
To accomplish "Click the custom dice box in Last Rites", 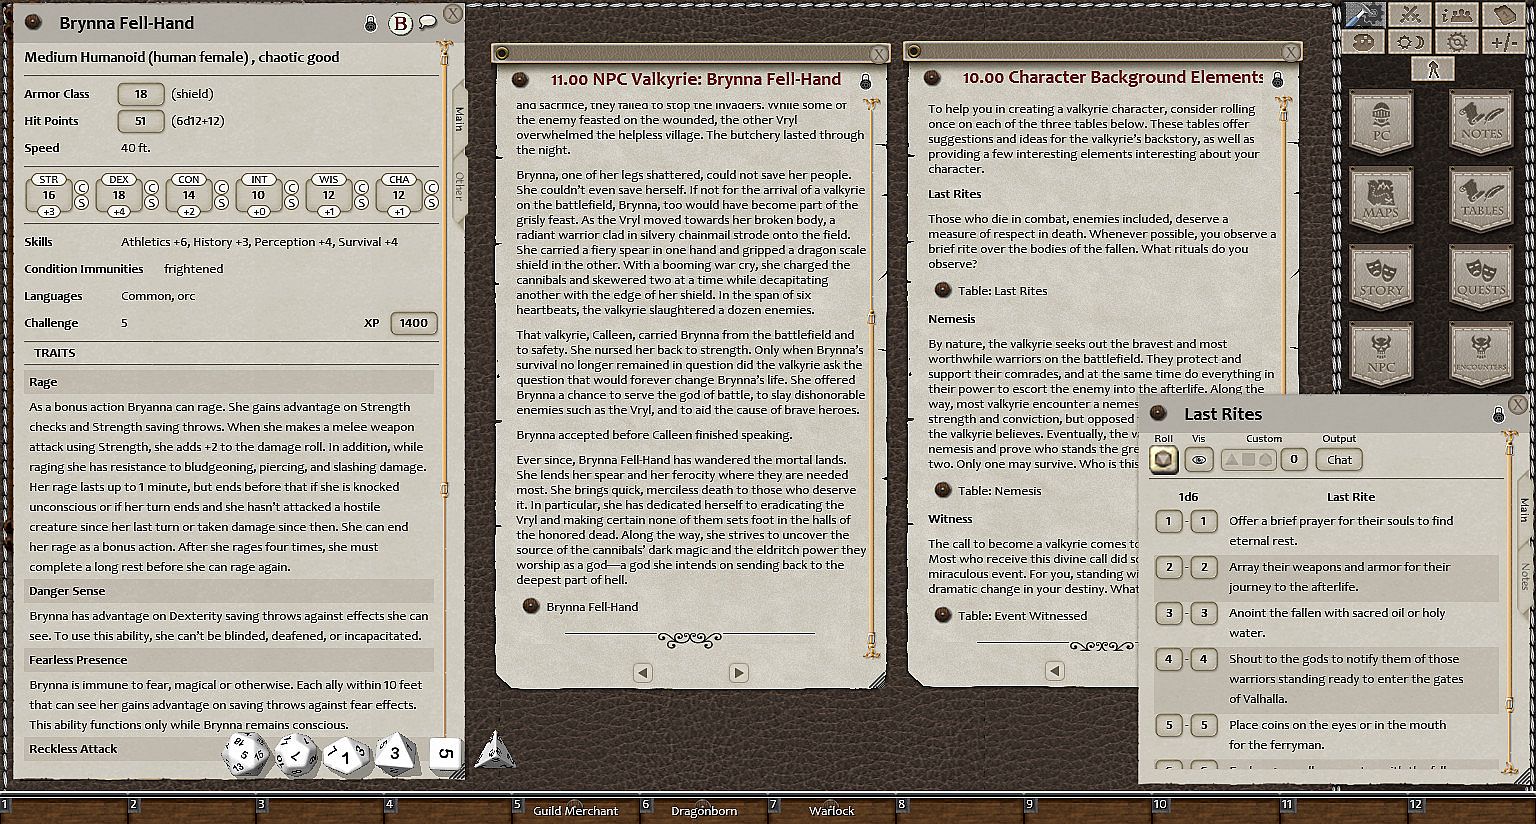I will coord(1248,460).
